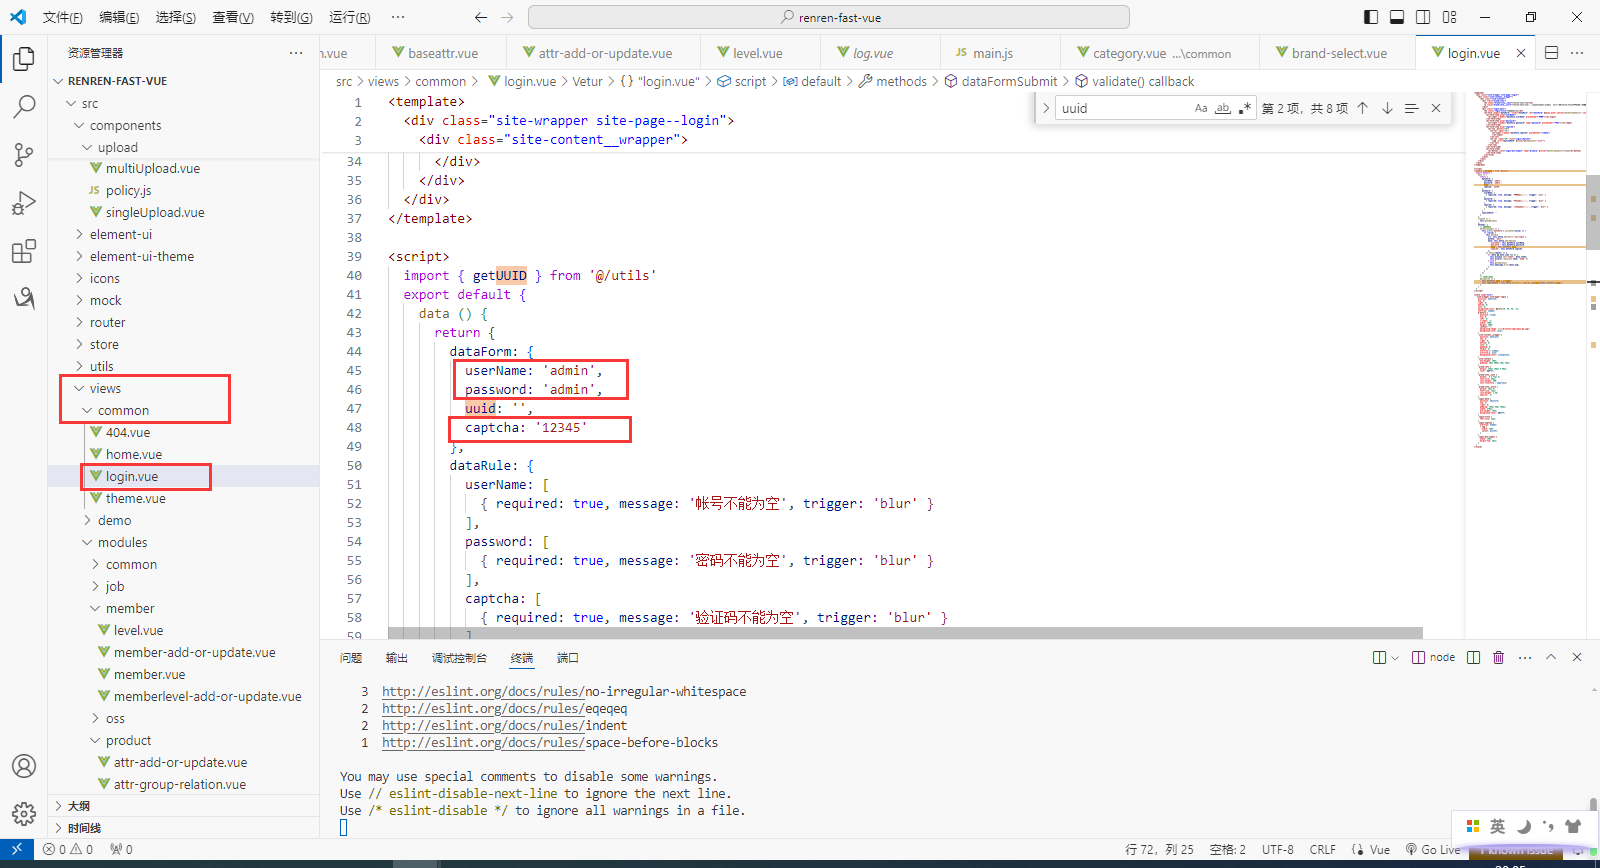Viewport: 1600px width, 868px height.
Task: Toggle the secondary side bar layout icon
Action: pyautogui.click(x=1423, y=17)
